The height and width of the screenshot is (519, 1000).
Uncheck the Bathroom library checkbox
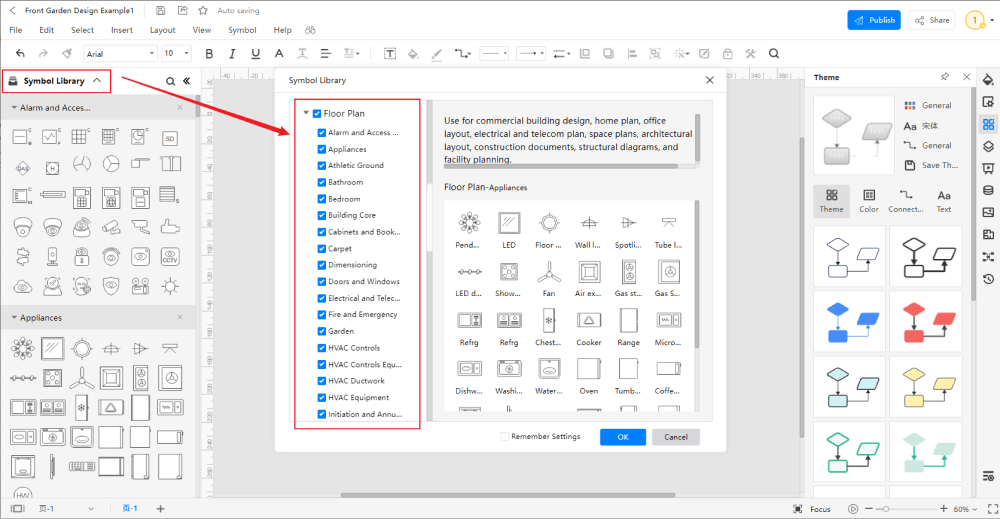(x=321, y=182)
